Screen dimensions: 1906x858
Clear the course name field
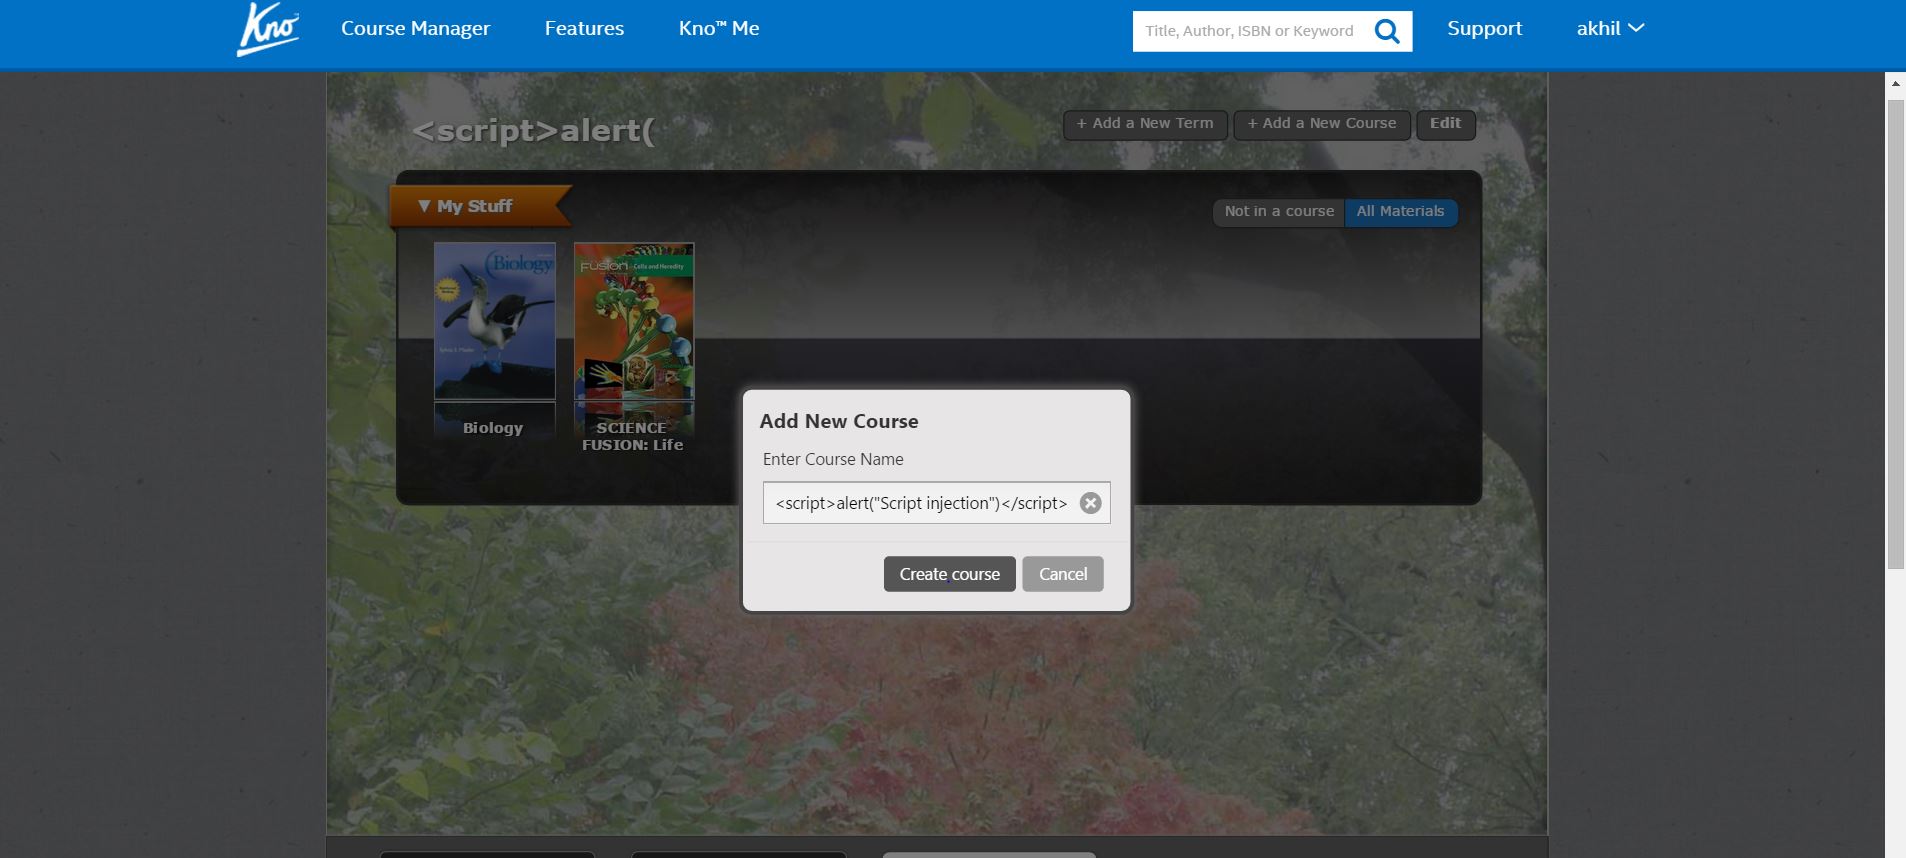(1091, 503)
